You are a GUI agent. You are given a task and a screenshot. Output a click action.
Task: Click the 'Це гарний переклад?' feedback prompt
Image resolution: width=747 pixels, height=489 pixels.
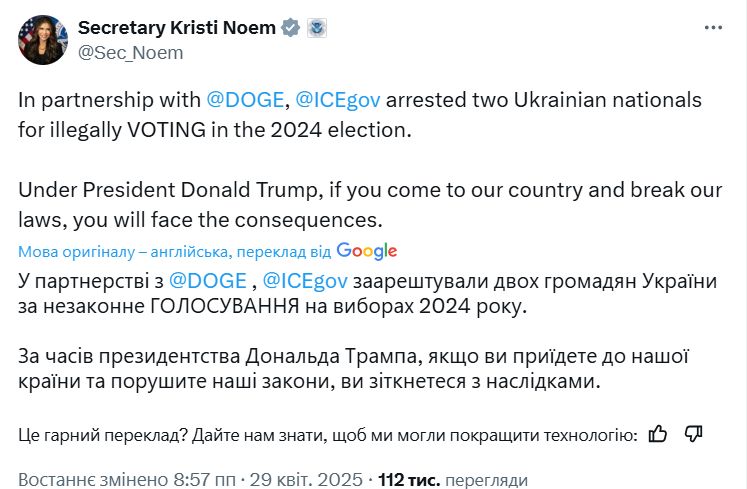(327, 434)
